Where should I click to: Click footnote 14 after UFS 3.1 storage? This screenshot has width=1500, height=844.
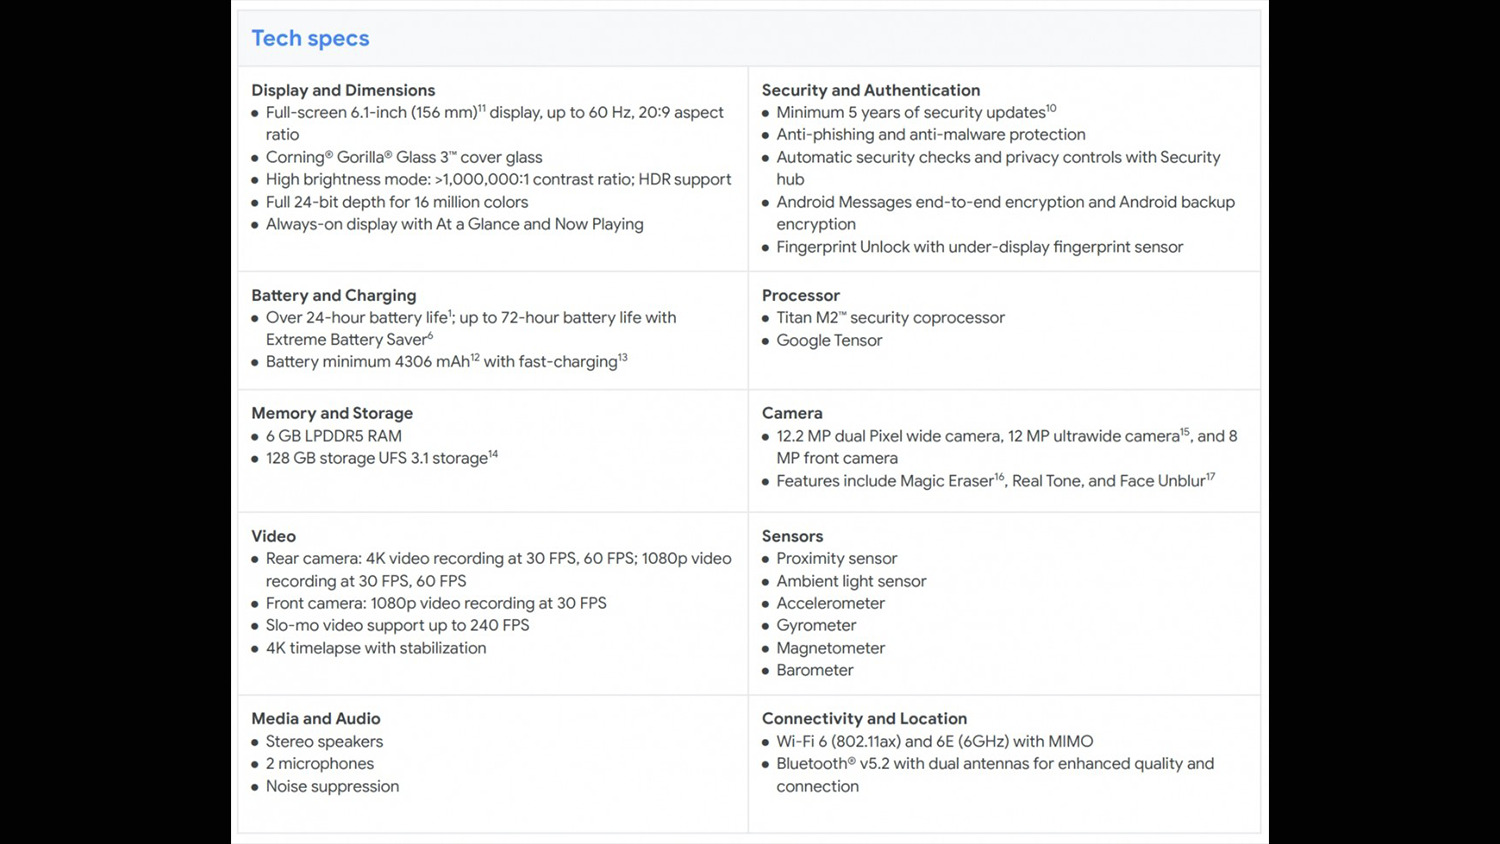493,454
